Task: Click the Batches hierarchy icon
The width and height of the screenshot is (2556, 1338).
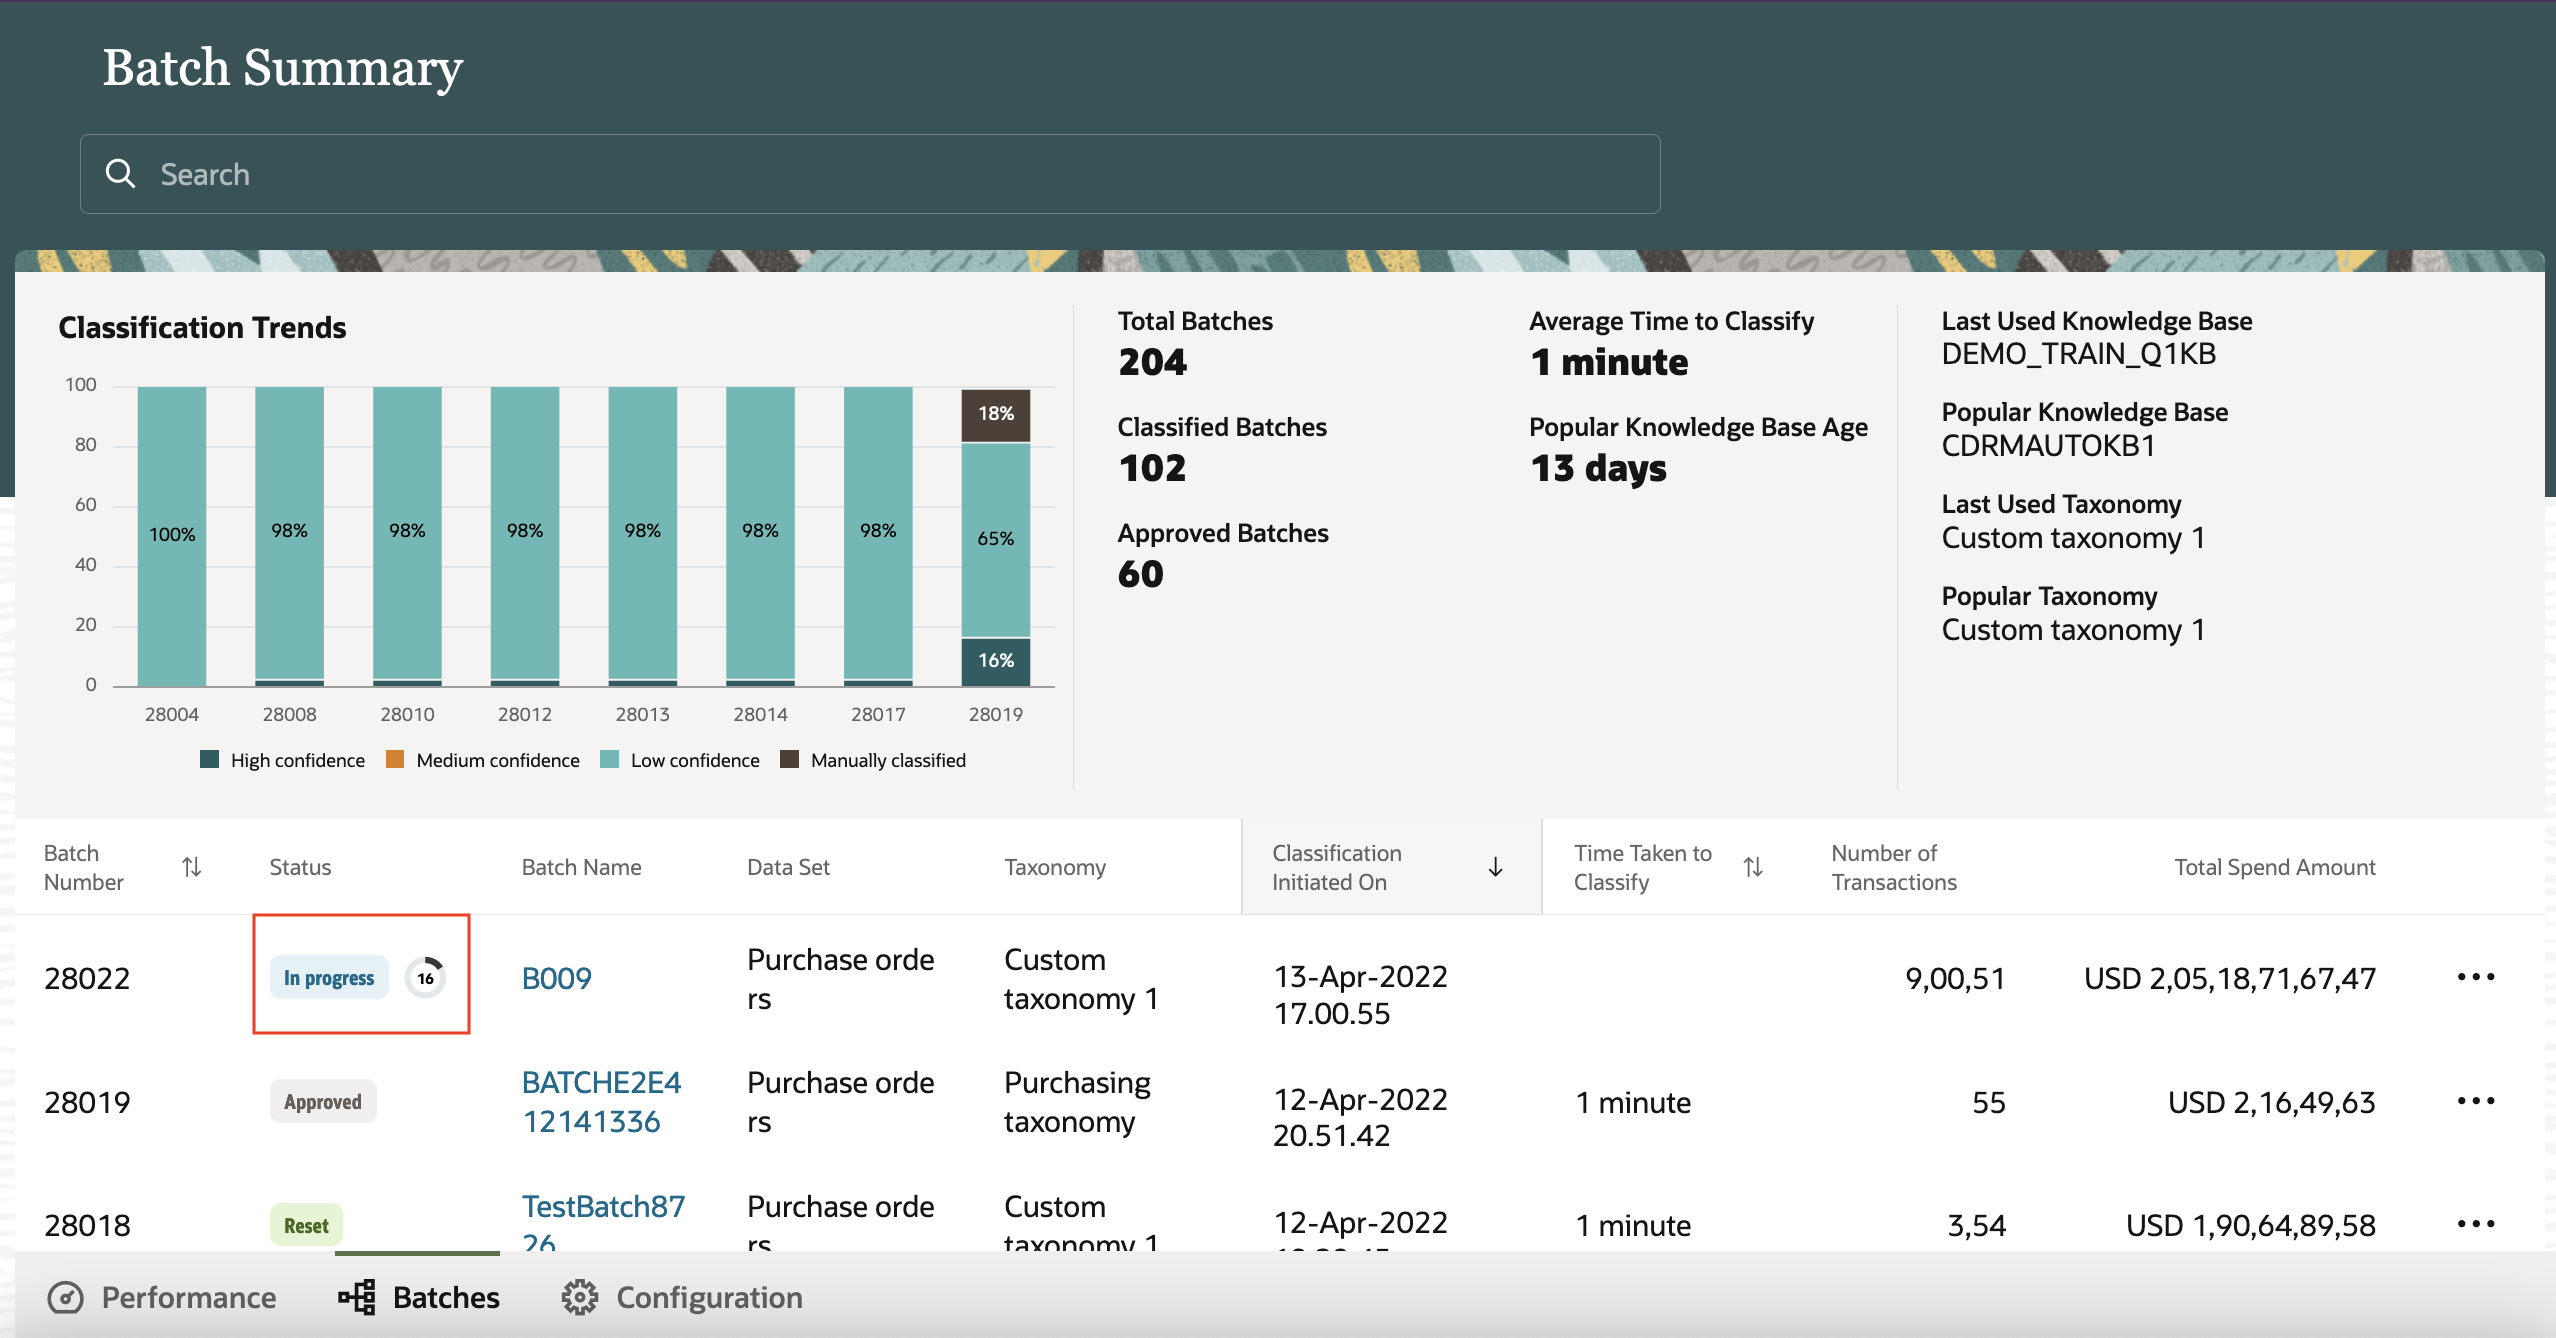Action: click(x=357, y=1297)
